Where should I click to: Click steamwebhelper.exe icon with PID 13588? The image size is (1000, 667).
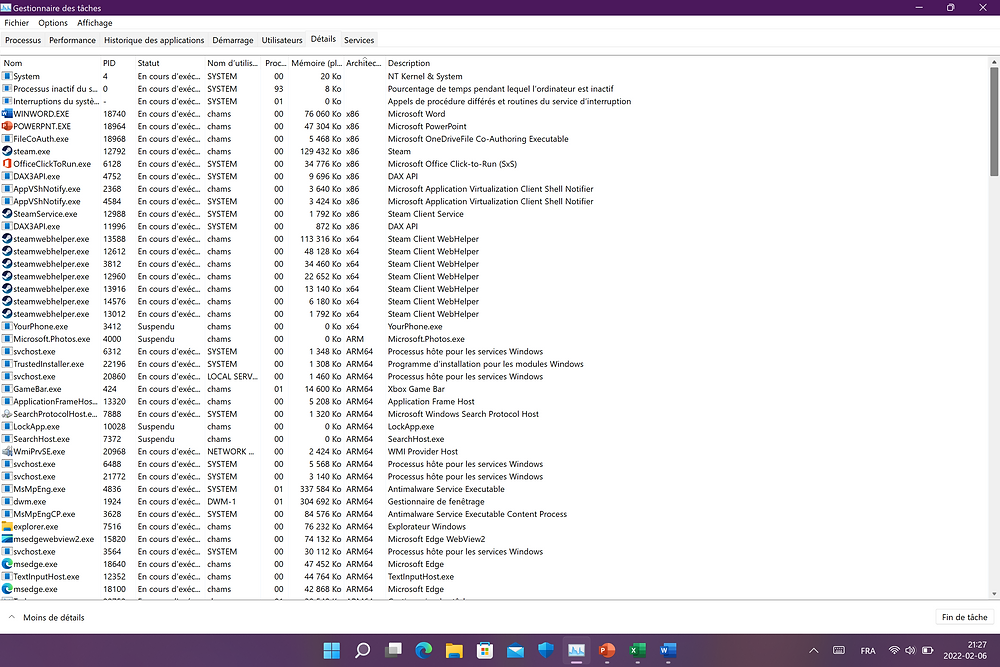point(7,239)
